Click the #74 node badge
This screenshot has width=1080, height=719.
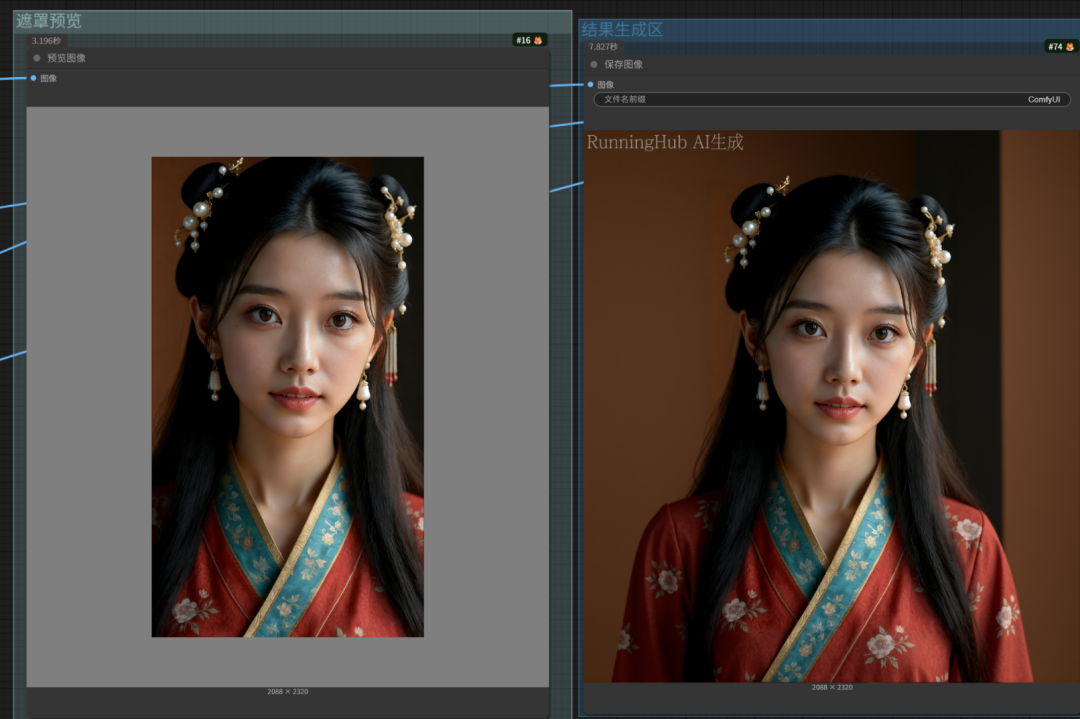[x=1061, y=46]
